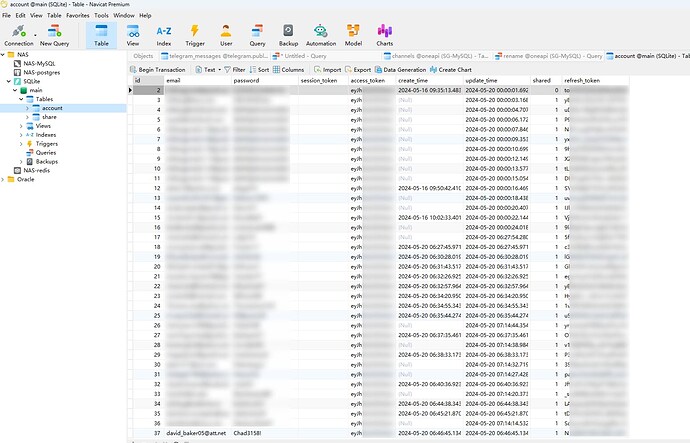690x443 pixels.
Task: Click the User toolbar icon
Action: 226,35
